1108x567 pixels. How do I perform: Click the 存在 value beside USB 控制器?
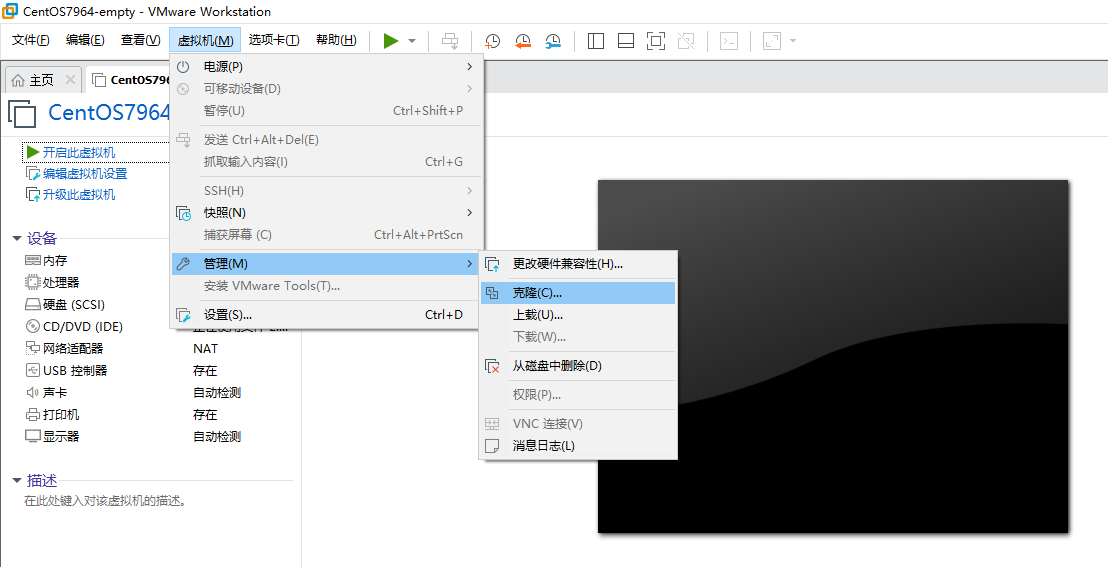pyautogui.click(x=205, y=370)
